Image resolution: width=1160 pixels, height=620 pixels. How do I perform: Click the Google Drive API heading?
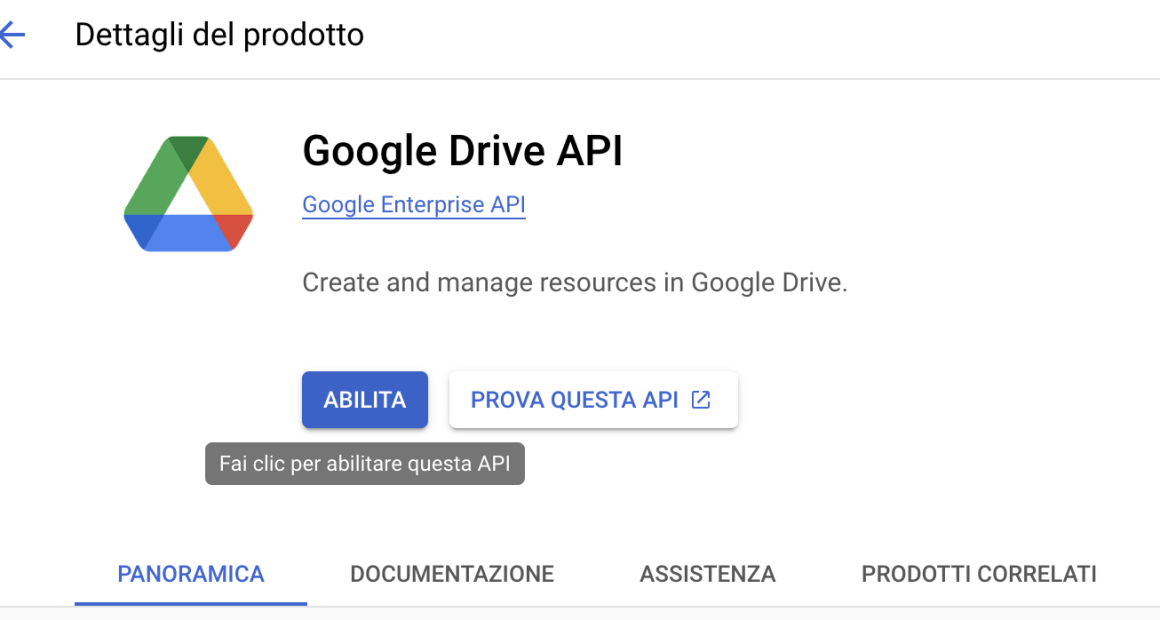coord(462,152)
